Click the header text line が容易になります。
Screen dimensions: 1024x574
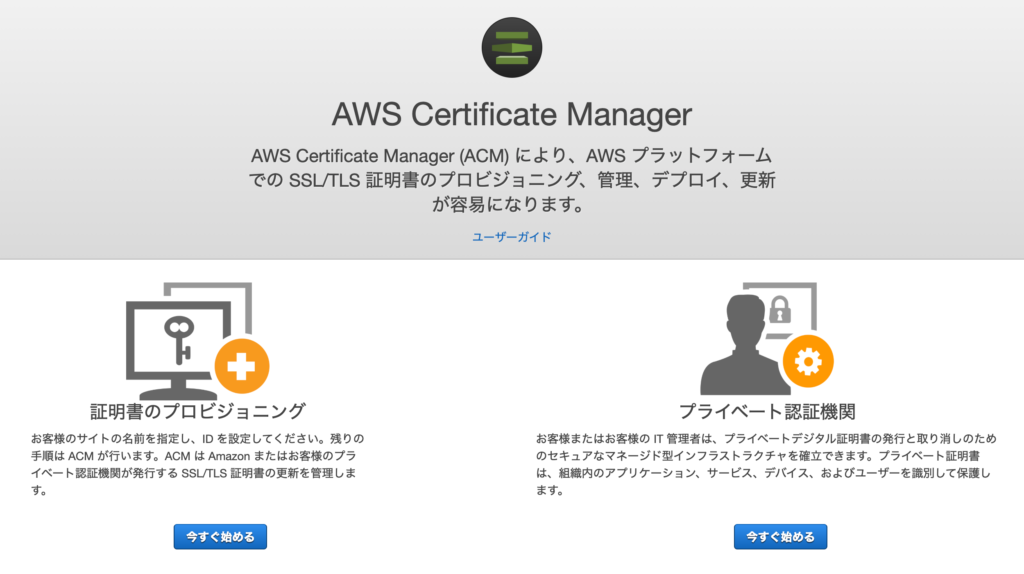(510, 204)
